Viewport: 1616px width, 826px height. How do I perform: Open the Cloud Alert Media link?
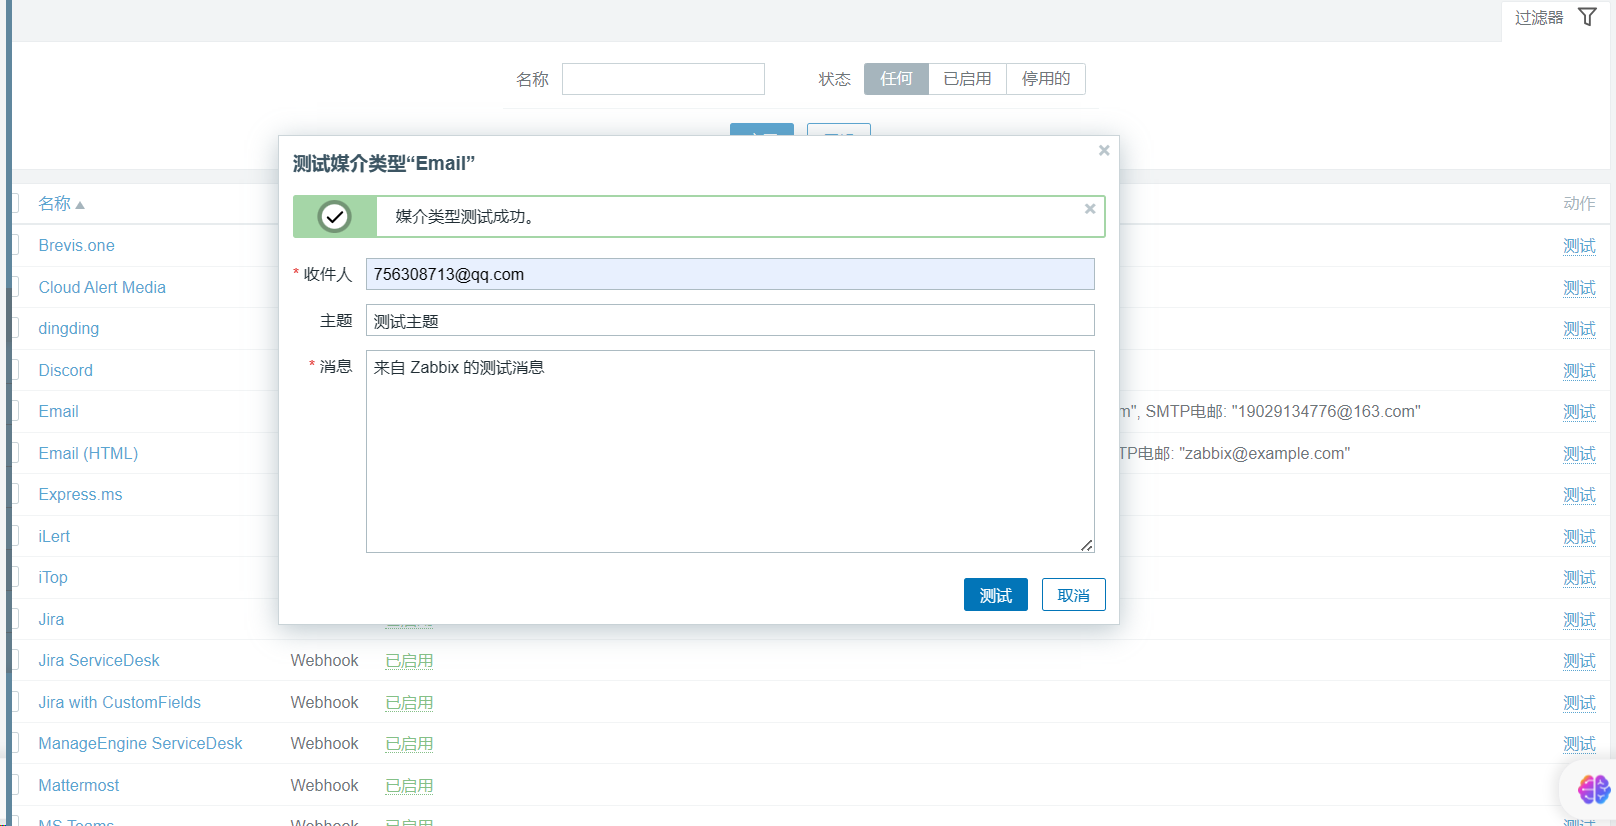click(102, 287)
